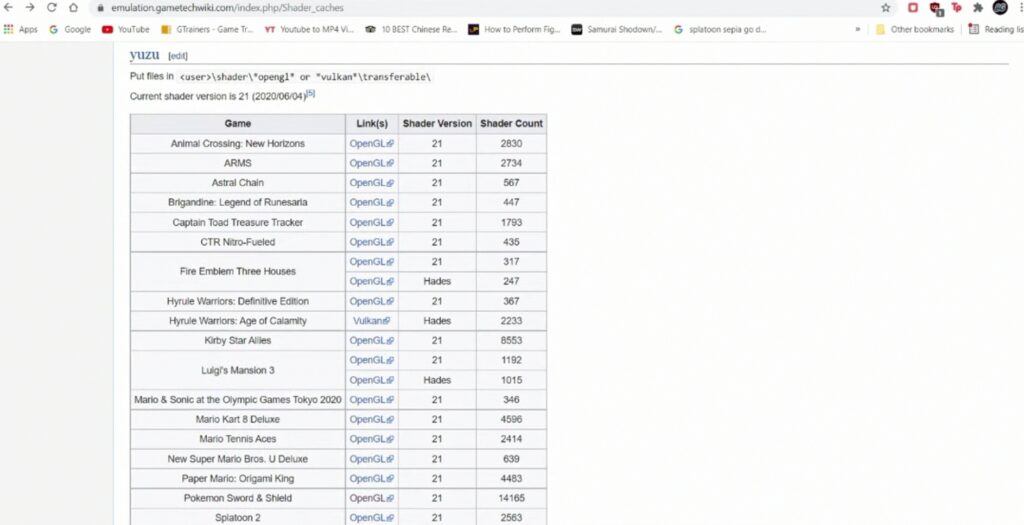1024x525 pixels.
Task: Open the Google bookmark
Action: coord(70,29)
